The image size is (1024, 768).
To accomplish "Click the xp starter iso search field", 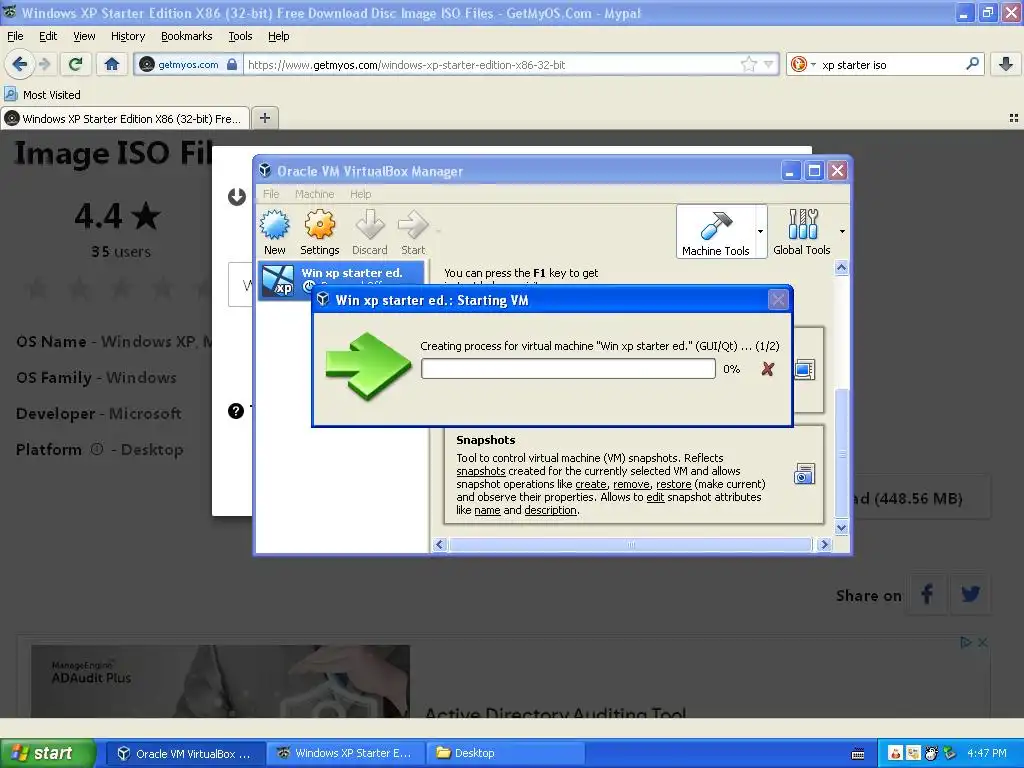I will pyautogui.click(x=891, y=64).
